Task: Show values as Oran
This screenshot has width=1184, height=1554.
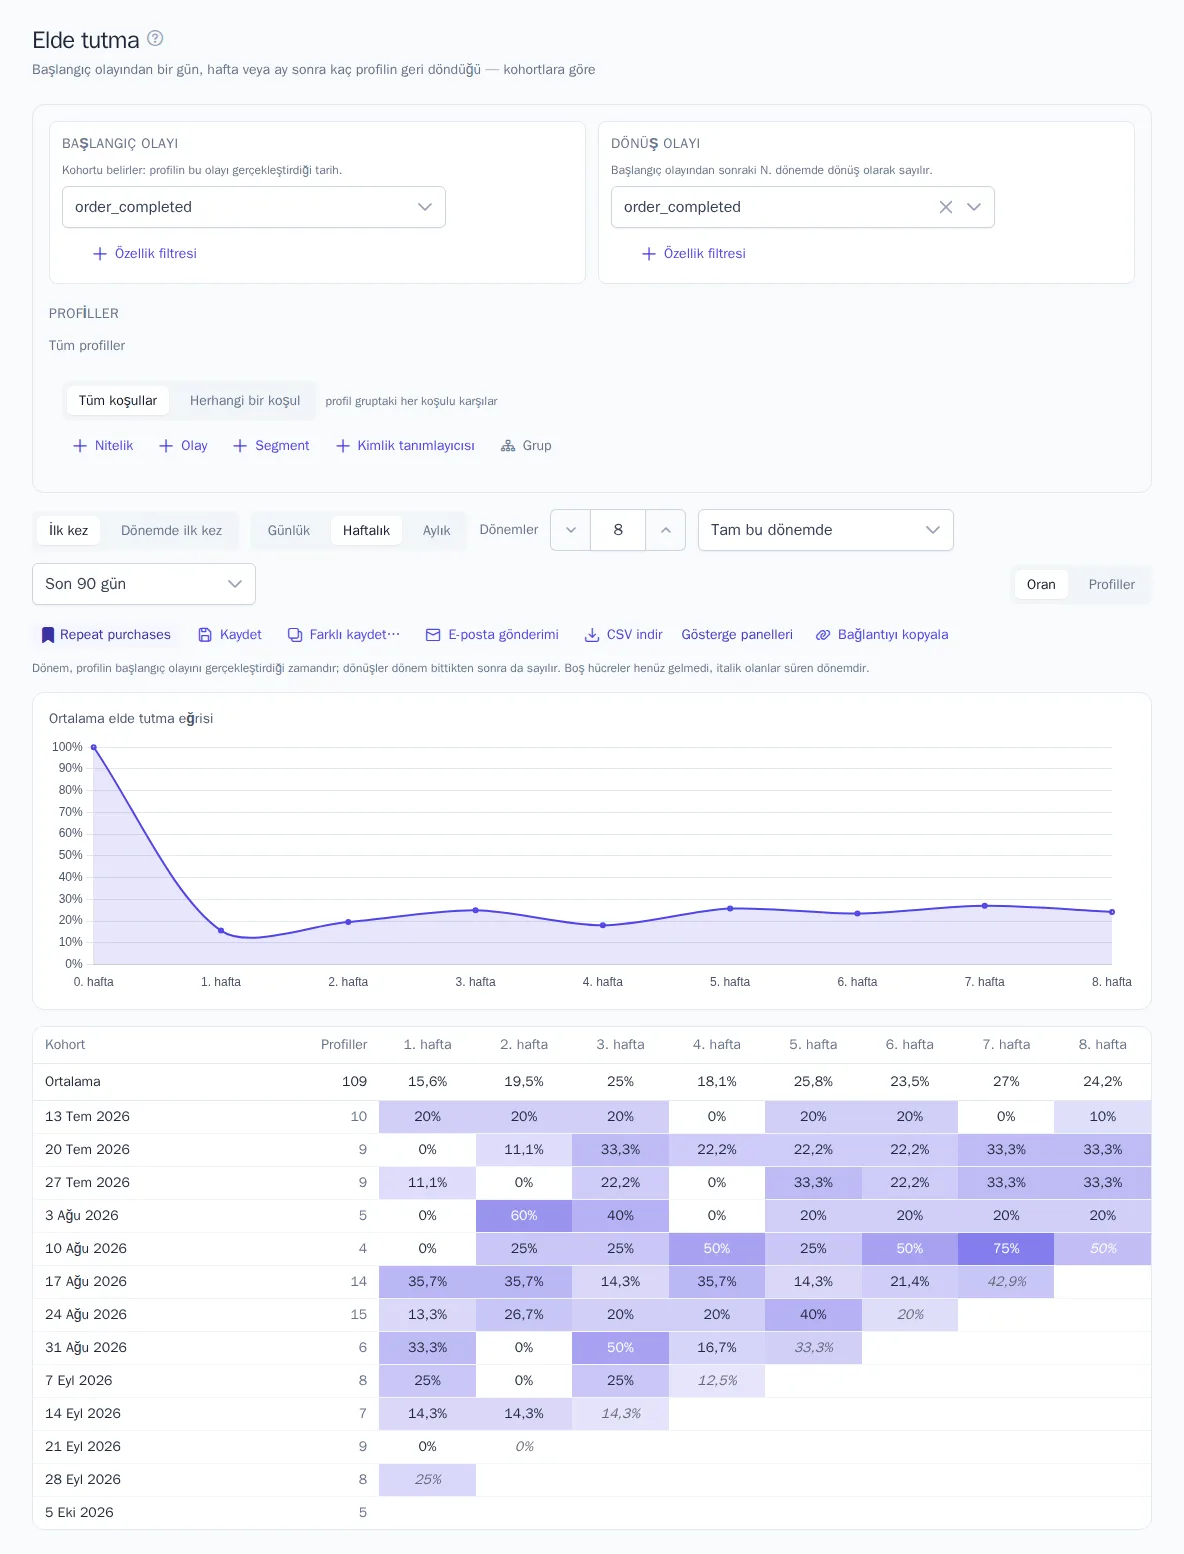Action: pyautogui.click(x=1041, y=585)
